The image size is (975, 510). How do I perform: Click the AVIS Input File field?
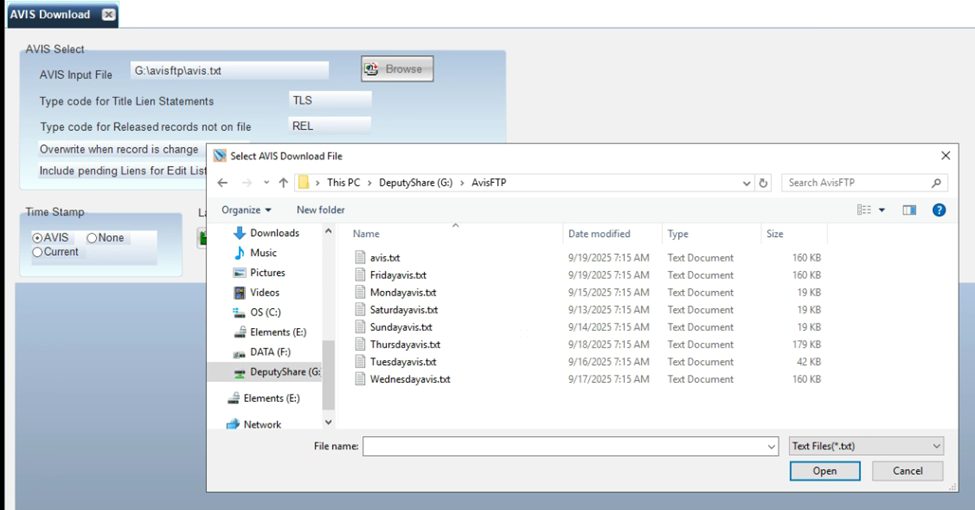(229, 71)
